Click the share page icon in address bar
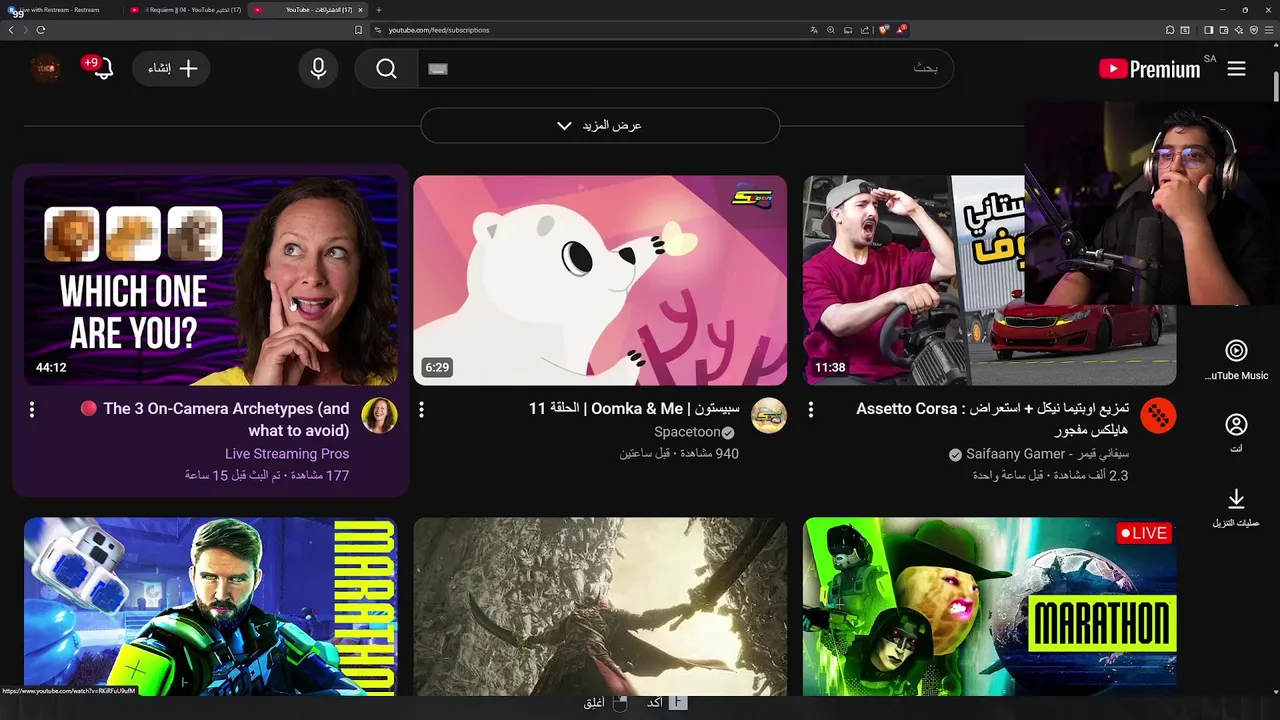Screen dimensions: 1280x720 pyautogui.click(x=865, y=30)
